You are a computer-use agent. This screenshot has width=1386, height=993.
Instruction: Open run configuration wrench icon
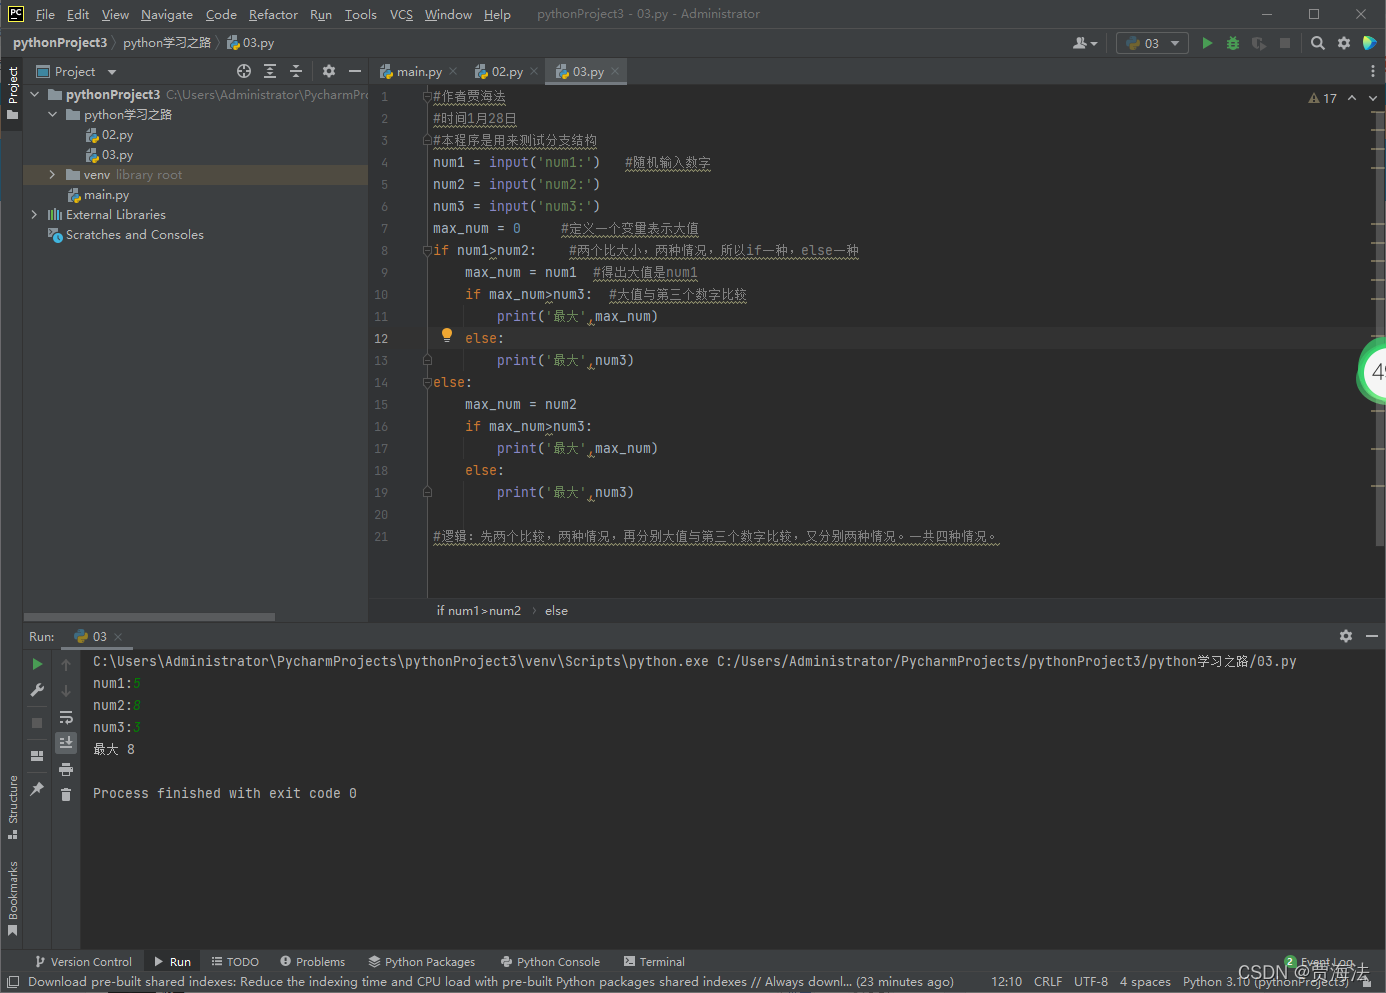(37, 690)
